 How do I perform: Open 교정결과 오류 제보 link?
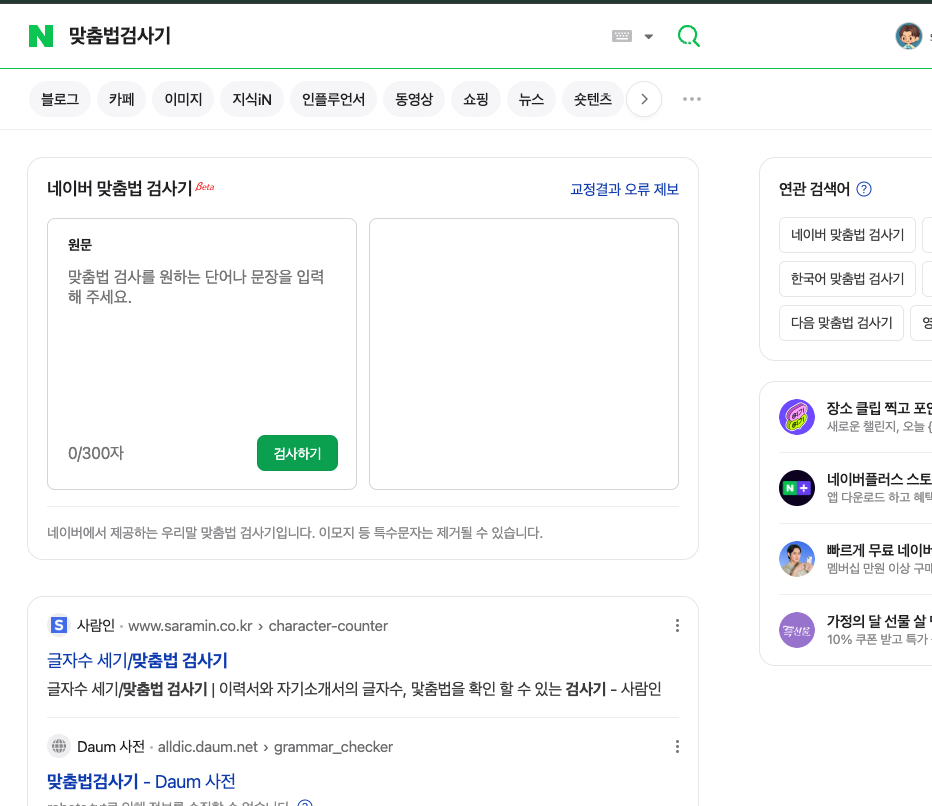point(624,189)
